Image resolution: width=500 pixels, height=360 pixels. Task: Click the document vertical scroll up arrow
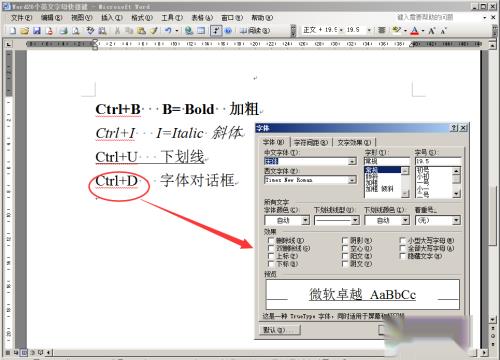(x=493, y=45)
